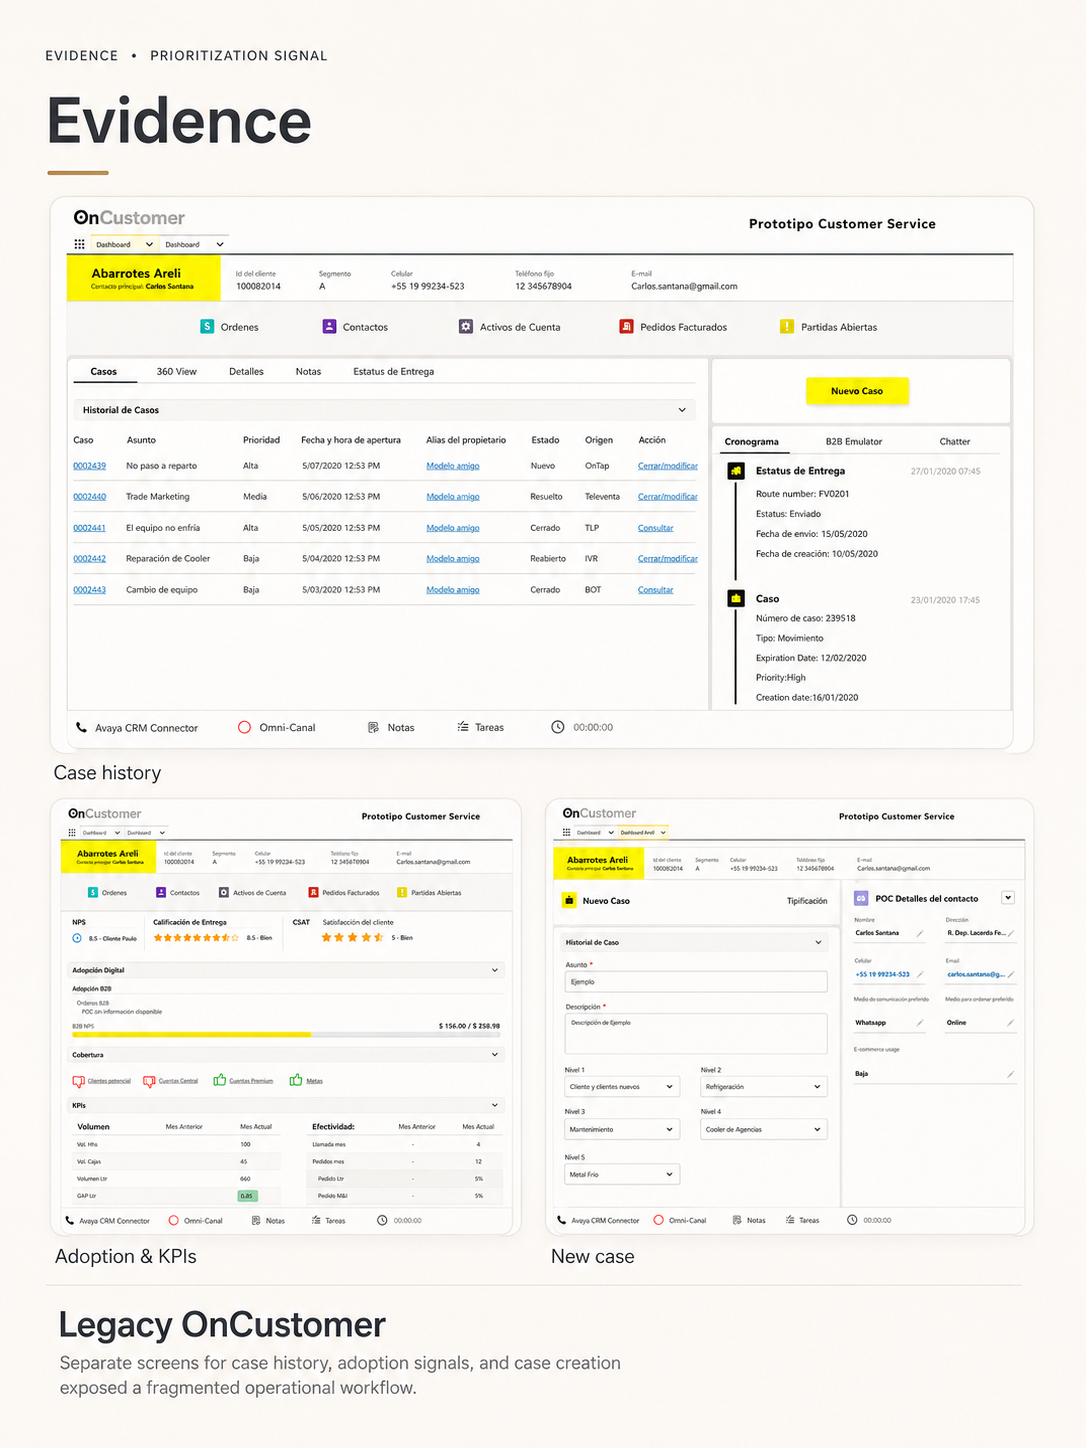The width and height of the screenshot is (1086, 1448).
Task: Collapse the Historial de Casos section chevron
Action: [x=682, y=410]
